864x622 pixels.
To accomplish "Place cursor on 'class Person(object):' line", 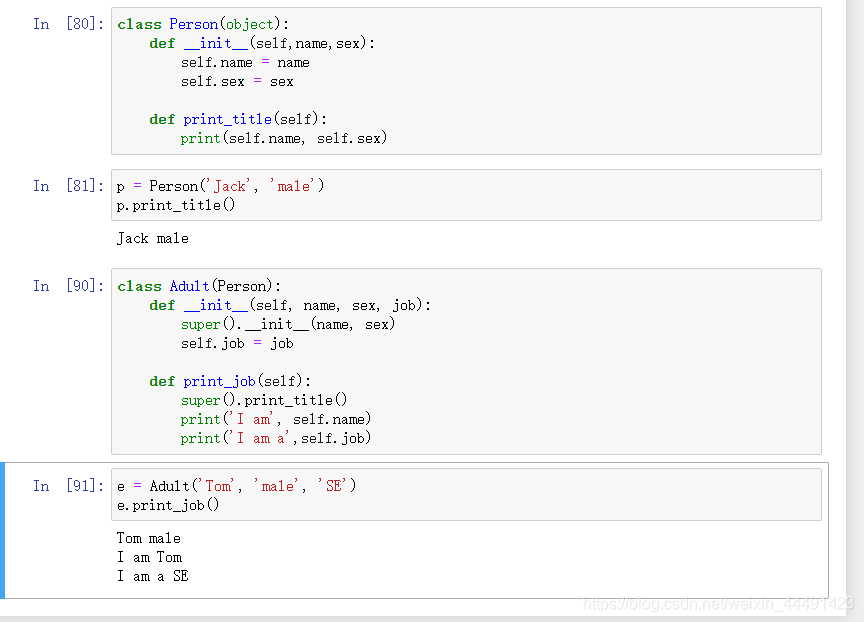I will coord(203,24).
